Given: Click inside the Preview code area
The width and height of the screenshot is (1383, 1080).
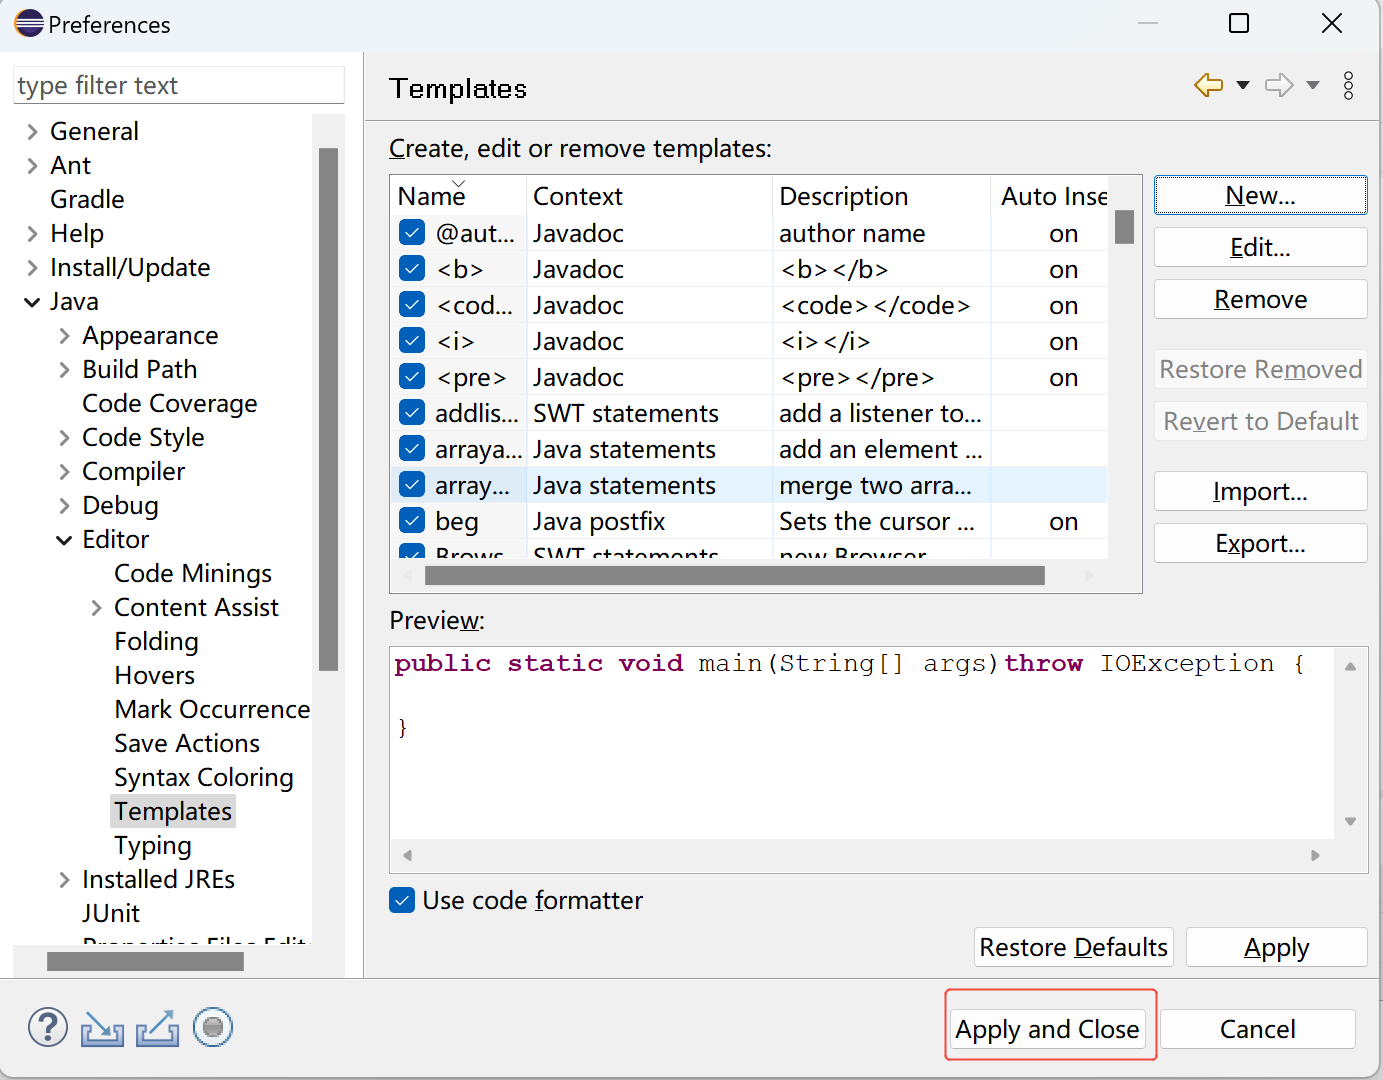Looking at the screenshot, I should (862, 742).
